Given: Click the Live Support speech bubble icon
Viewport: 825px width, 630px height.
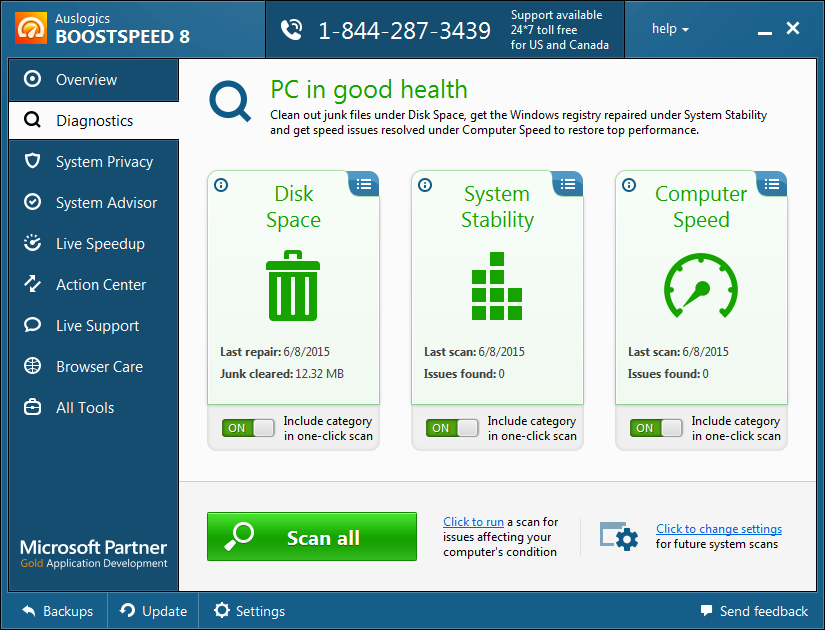Looking at the screenshot, I should (x=32, y=325).
